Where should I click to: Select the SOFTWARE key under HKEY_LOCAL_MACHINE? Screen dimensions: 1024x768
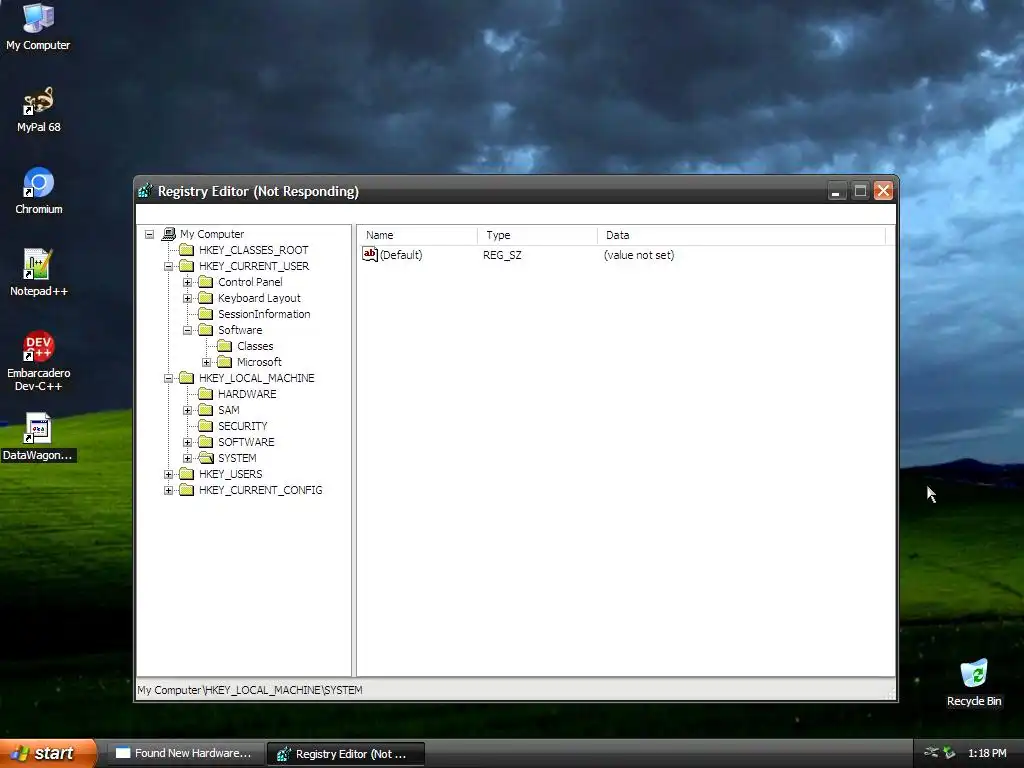coord(246,442)
